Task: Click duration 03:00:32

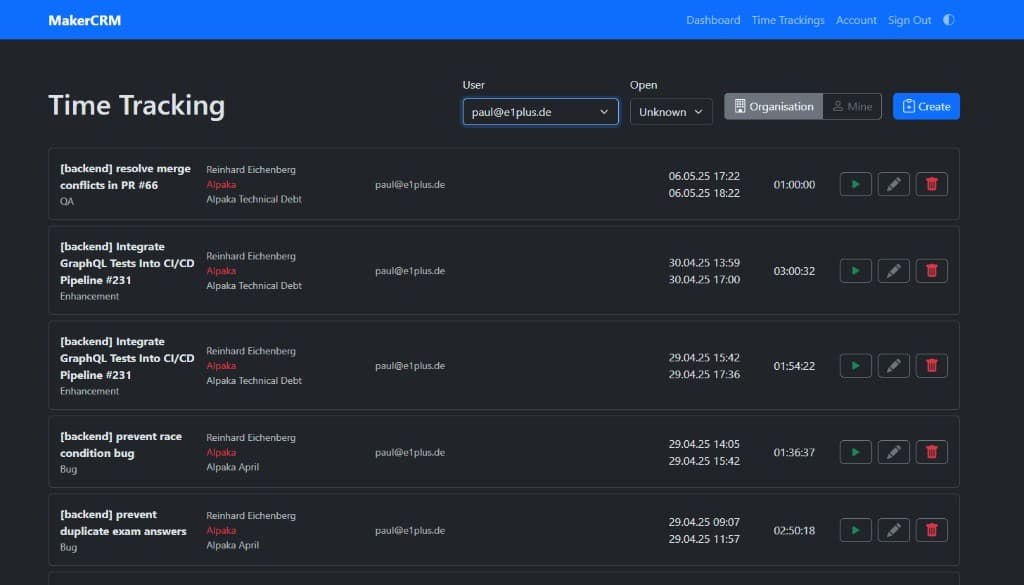Action: (x=794, y=271)
